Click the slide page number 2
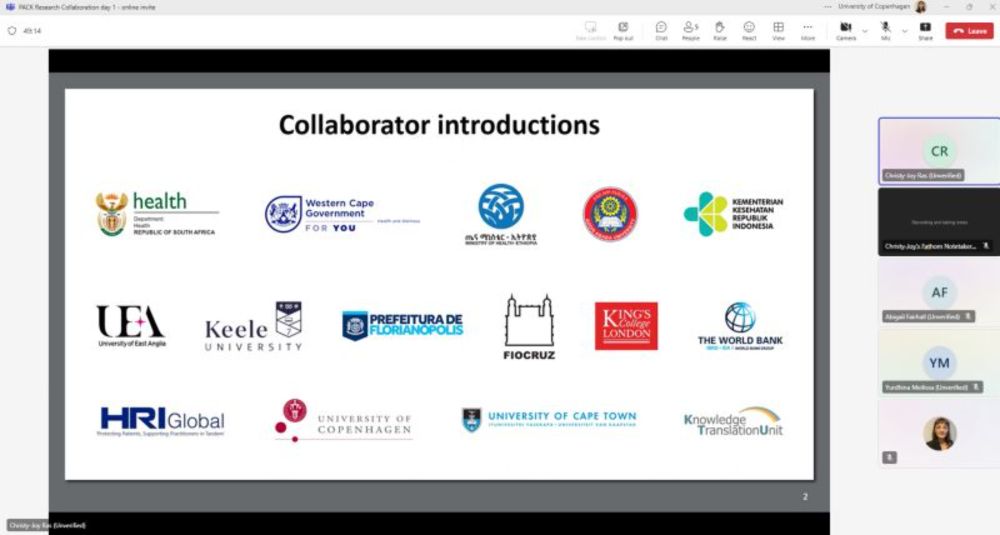1000x535 pixels. 805,497
